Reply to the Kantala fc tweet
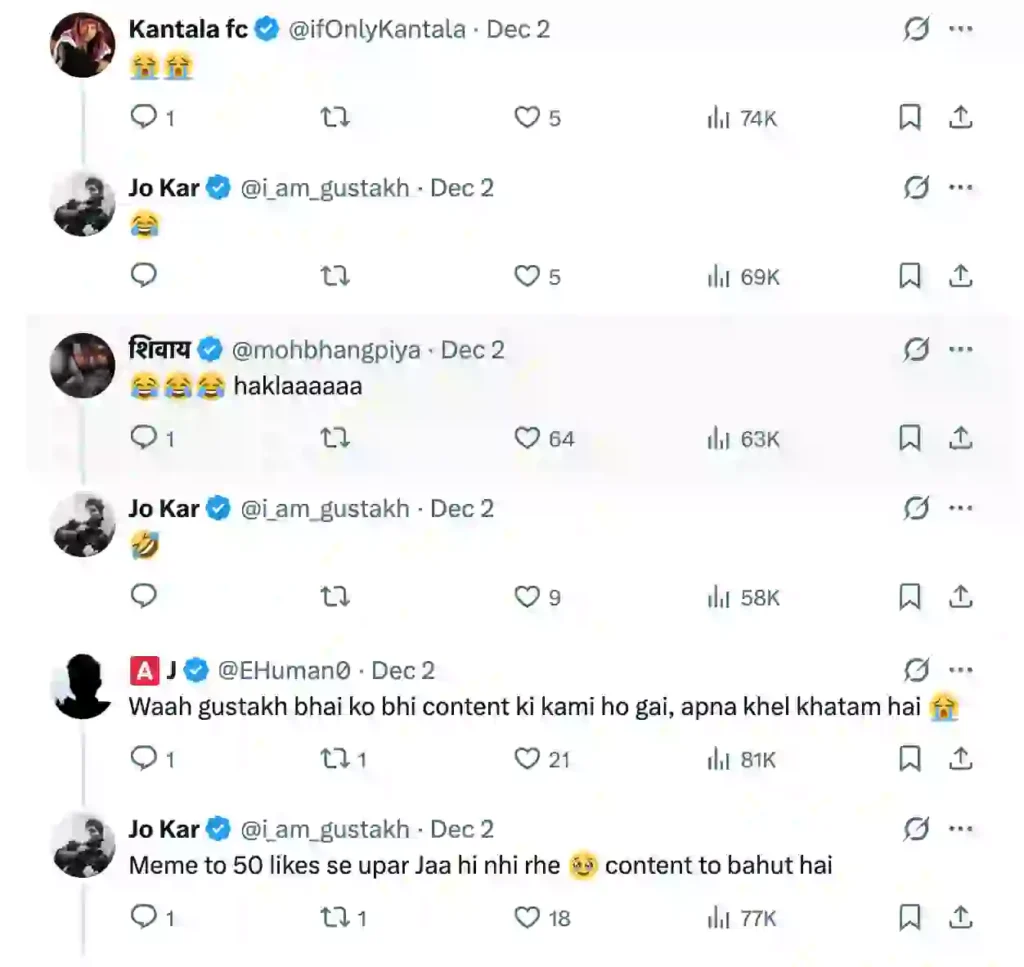Image resolution: width=1024 pixels, height=967 pixels. (145, 118)
